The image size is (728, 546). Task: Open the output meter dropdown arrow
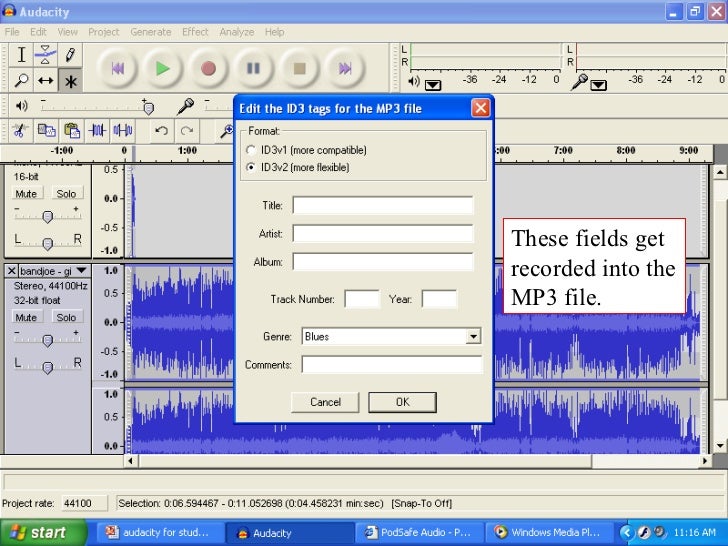point(433,85)
